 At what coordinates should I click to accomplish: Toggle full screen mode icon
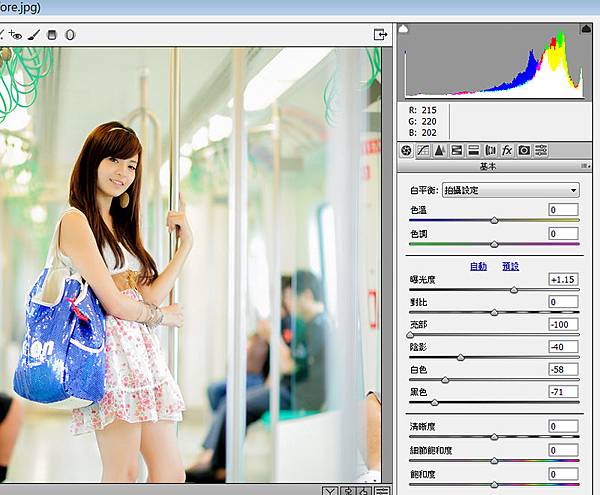point(380,34)
